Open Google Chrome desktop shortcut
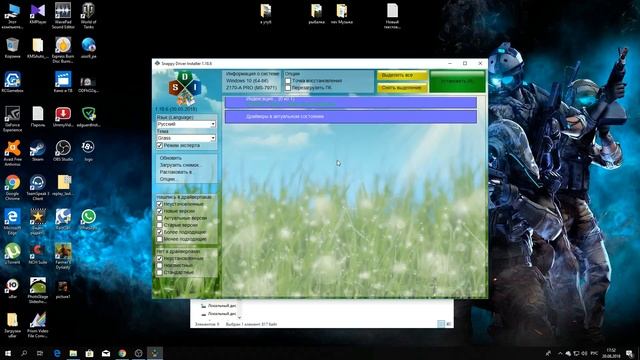The width and height of the screenshot is (640, 360). point(13,187)
